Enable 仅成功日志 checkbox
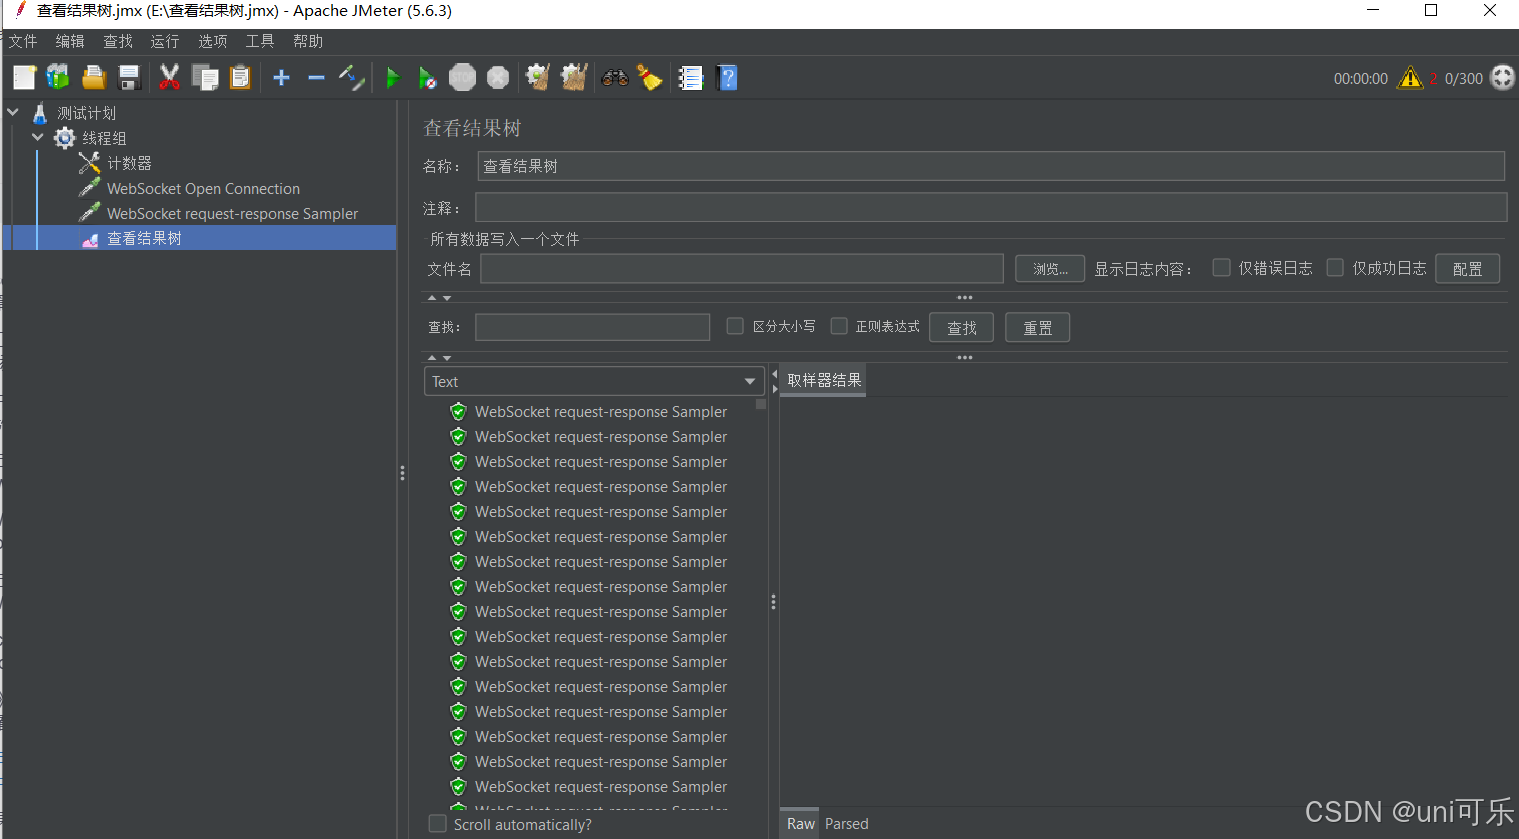The width and height of the screenshot is (1519, 839). coord(1335,268)
